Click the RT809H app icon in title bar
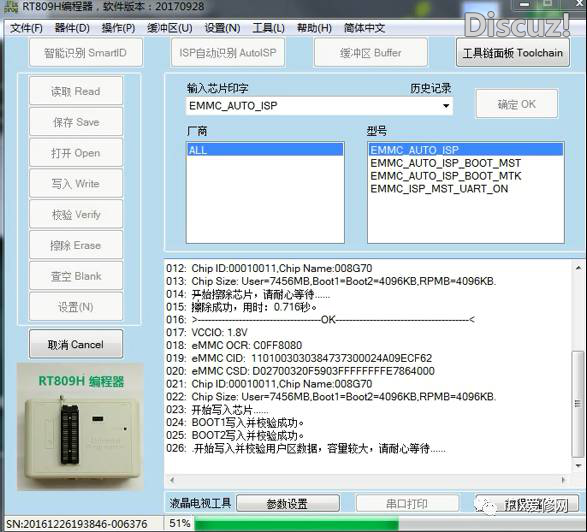This screenshot has height=532, width=587. pos(10,6)
